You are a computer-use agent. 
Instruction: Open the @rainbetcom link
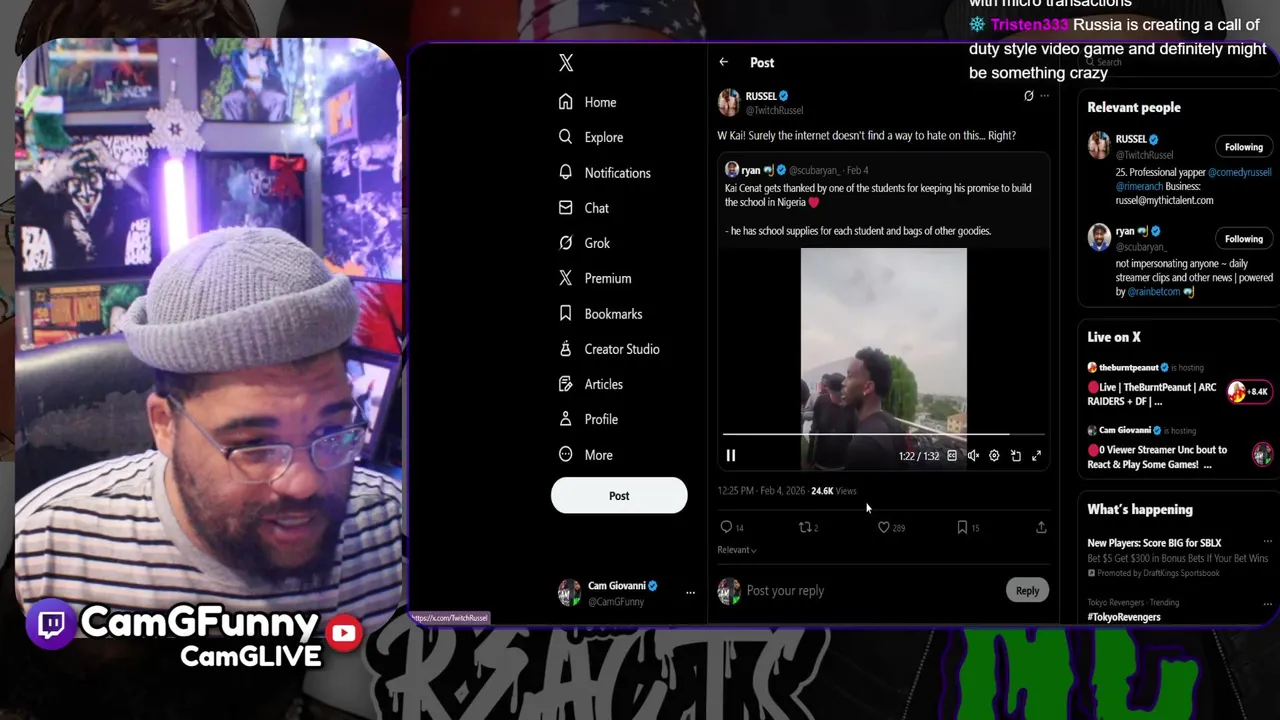(1154, 292)
